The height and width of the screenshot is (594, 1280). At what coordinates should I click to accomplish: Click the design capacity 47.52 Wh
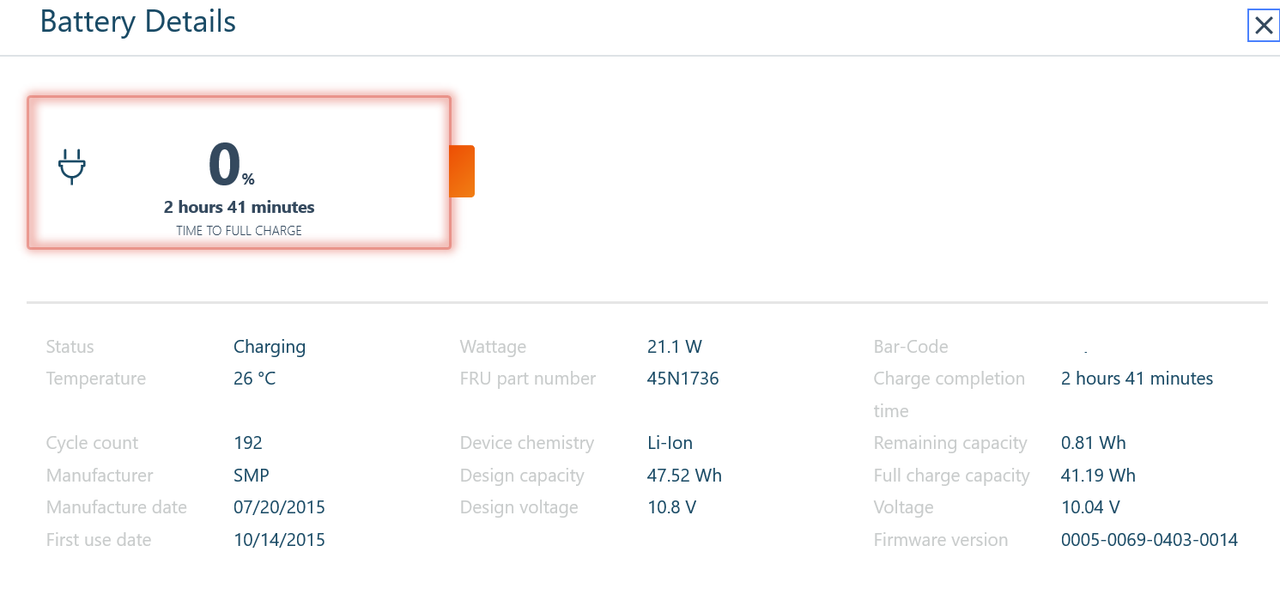[684, 475]
